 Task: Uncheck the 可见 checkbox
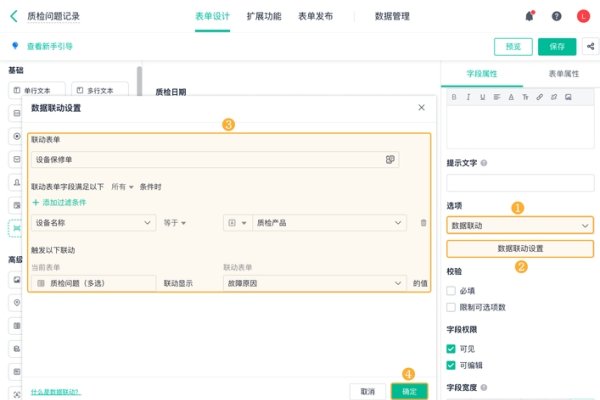tap(451, 349)
